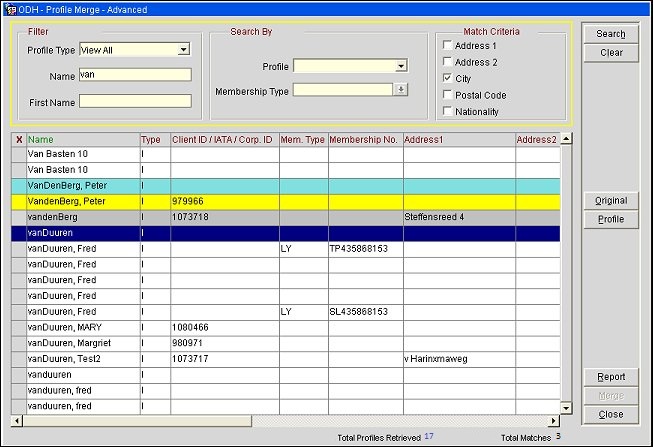Enable the Address 1 match criteria
The height and width of the screenshot is (447, 653).
click(447, 46)
